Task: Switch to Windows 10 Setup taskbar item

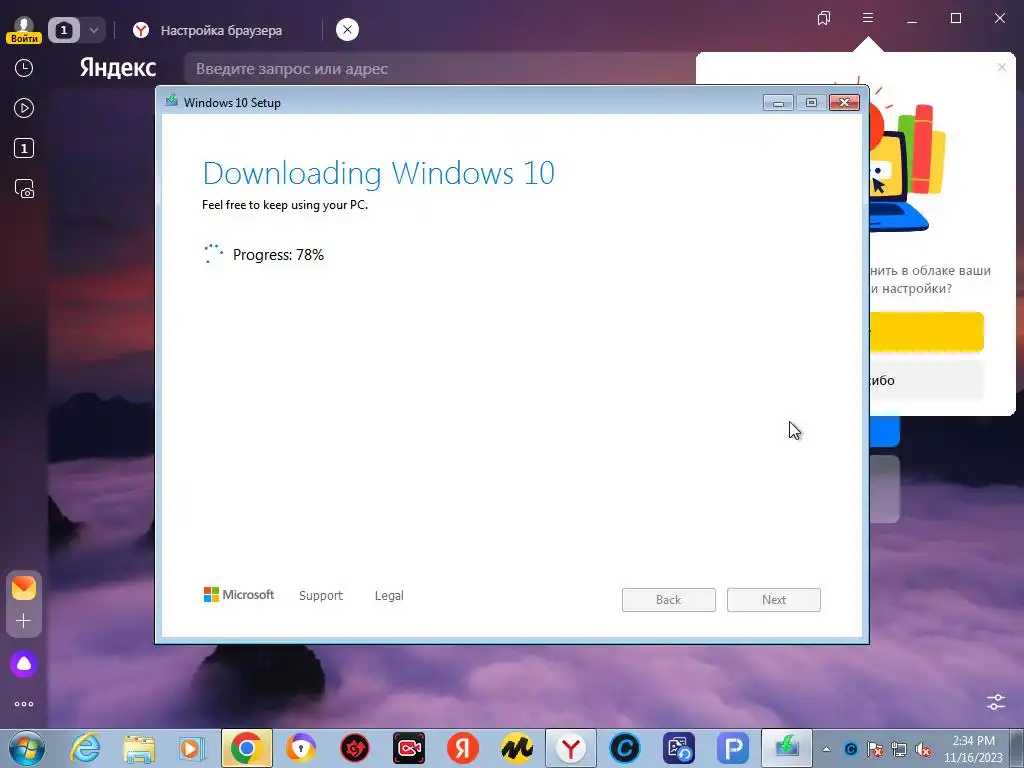Action: (787, 748)
